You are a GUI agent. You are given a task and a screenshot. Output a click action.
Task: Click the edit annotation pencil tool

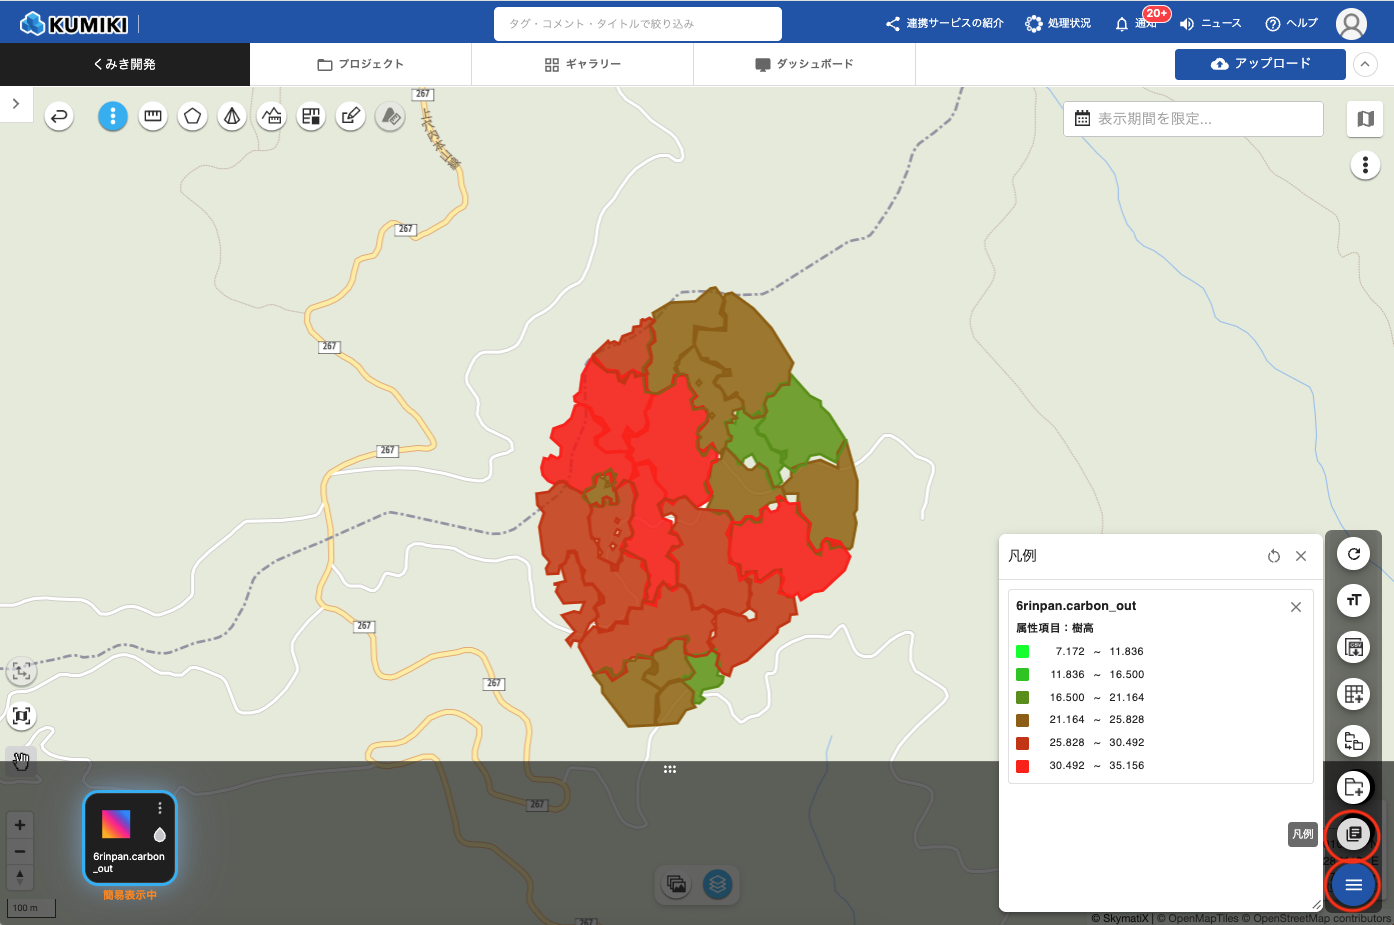350,117
